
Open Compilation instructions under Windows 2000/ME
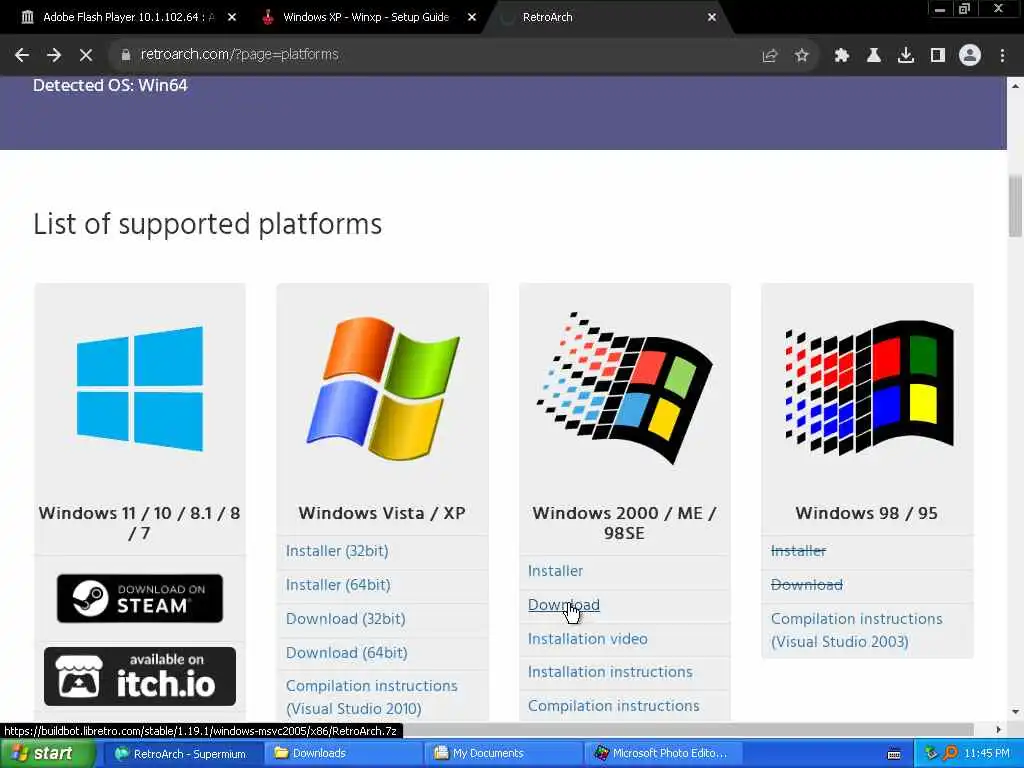[x=613, y=706]
